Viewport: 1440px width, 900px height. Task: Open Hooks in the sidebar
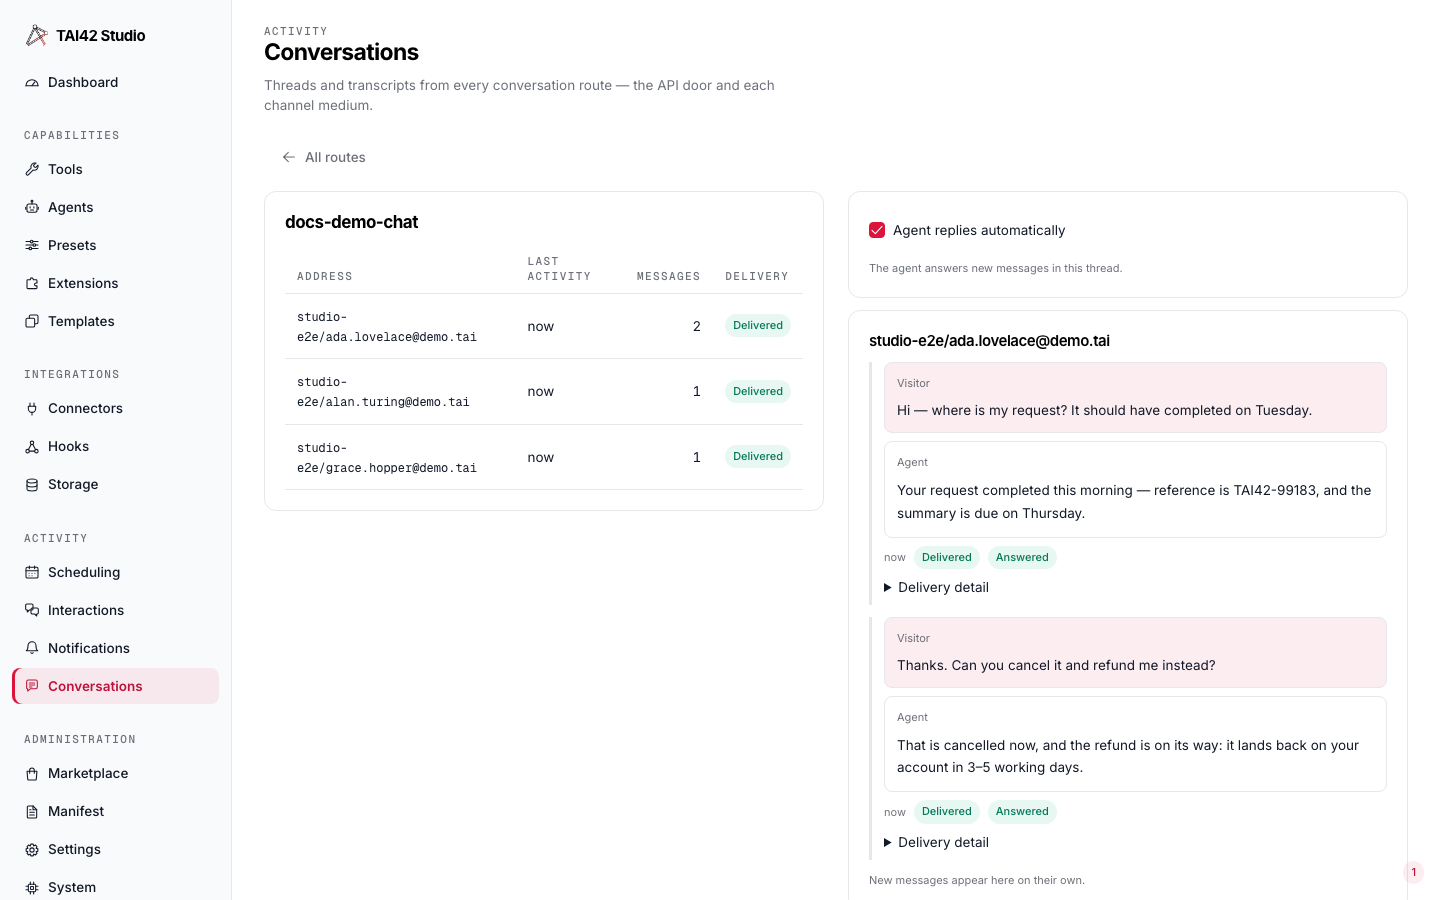tap(115, 447)
